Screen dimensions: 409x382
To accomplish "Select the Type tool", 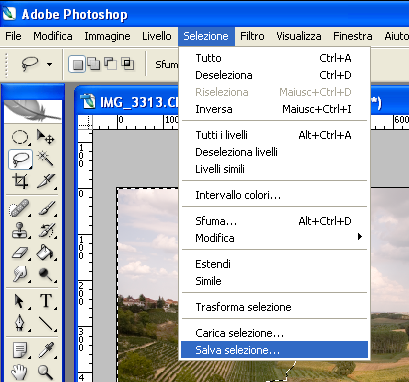I will click(x=46, y=301).
